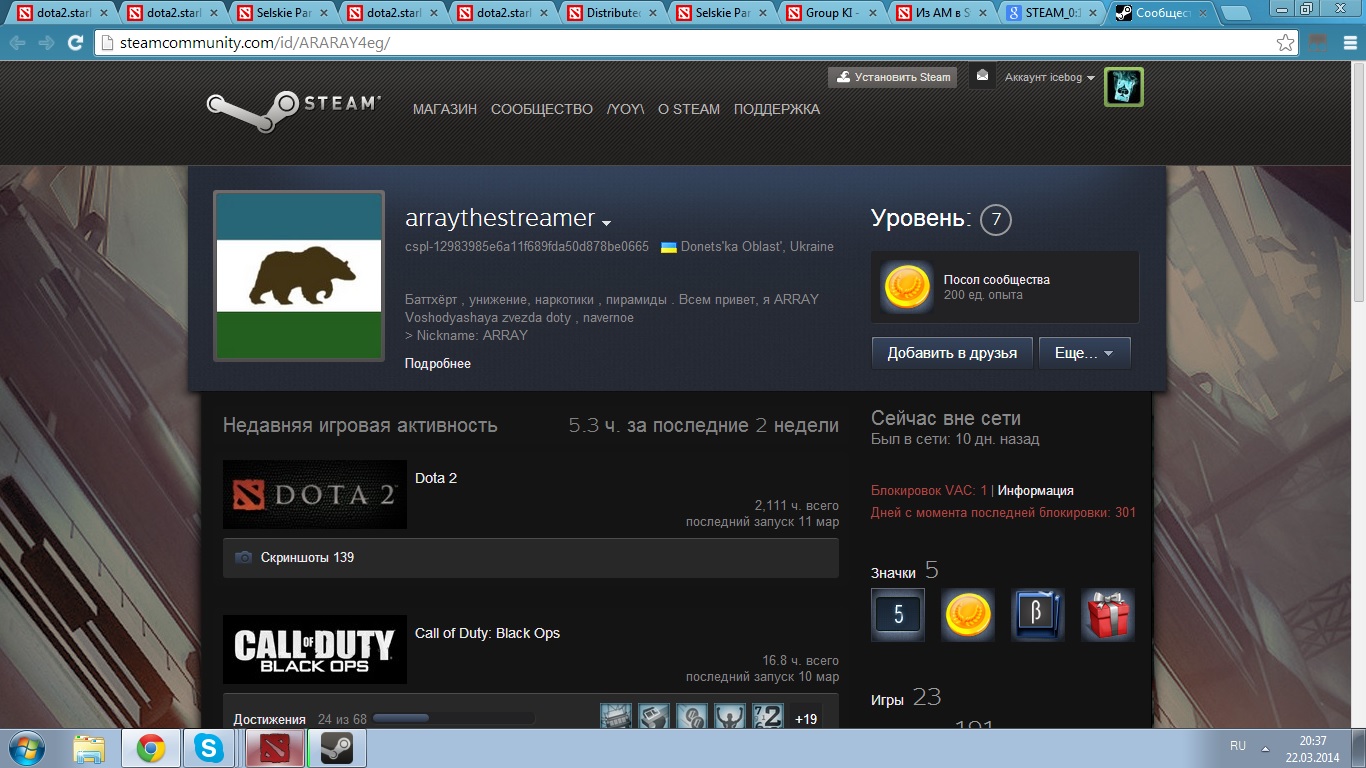The height and width of the screenshot is (768, 1366).
Task: Click the screenshots camera icon
Action: [x=243, y=558]
